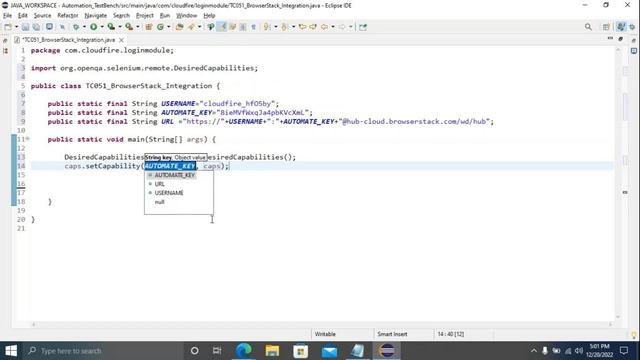Viewport: 640px width, 360px height.
Task: Open the Source menu
Action: tap(42, 16)
